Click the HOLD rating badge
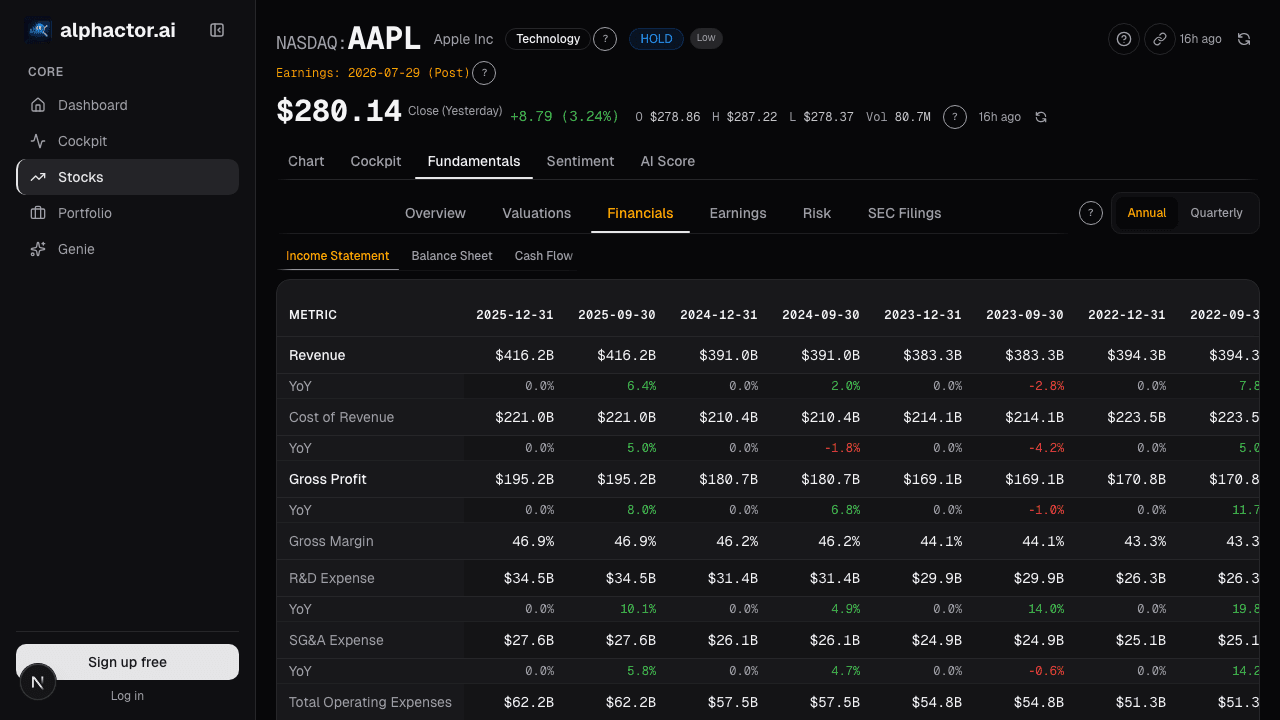Viewport: 1280px width, 720px height. 656,39
